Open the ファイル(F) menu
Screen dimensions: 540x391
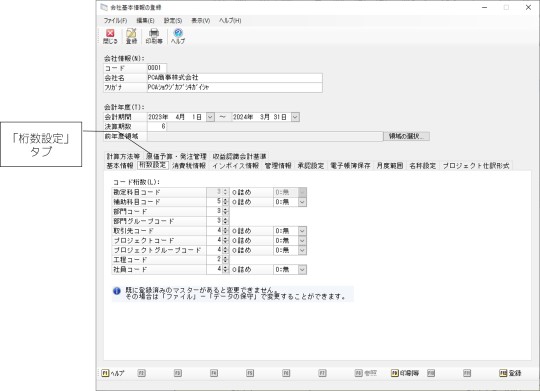(x=115, y=21)
